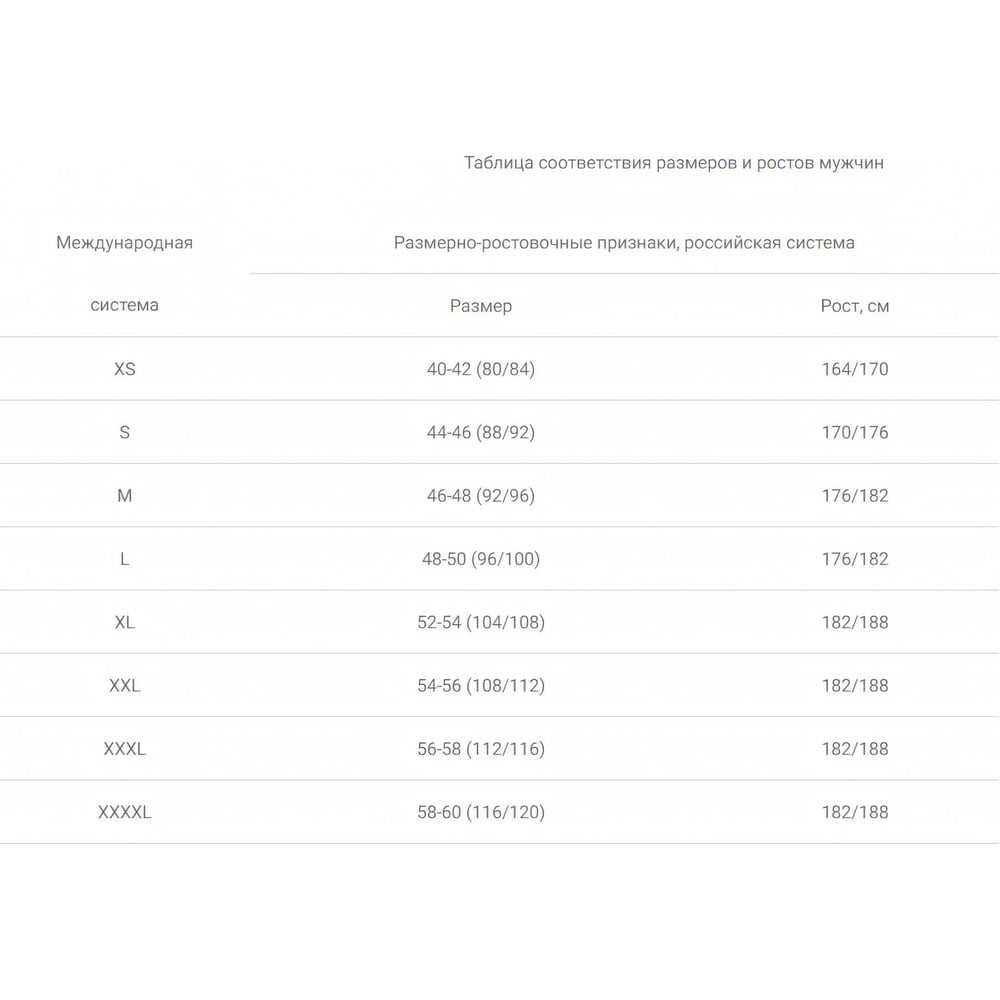Click the table title about men's sizes
This screenshot has width=1000, height=1000.
[x=673, y=163]
